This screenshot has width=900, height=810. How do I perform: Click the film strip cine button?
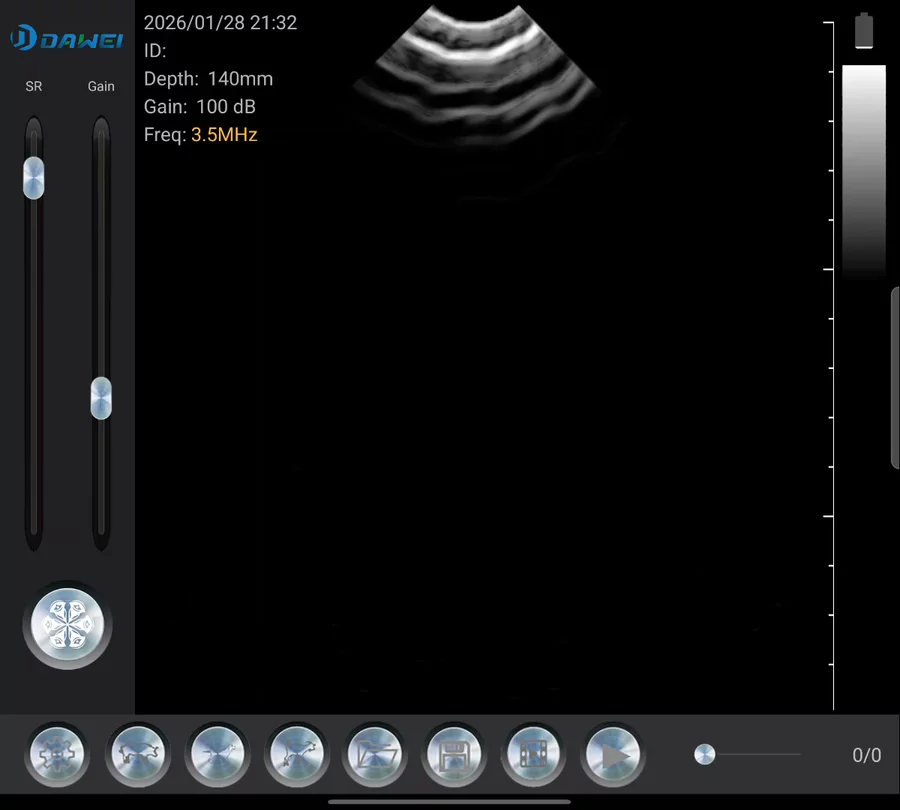pyautogui.click(x=534, y=755)
